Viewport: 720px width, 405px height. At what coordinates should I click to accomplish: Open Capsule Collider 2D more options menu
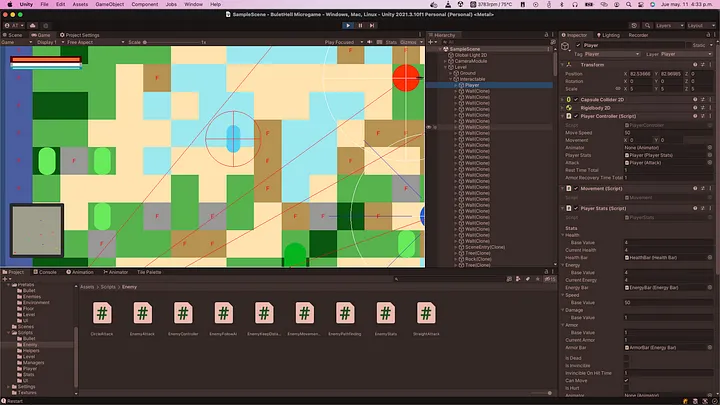click(710, 100)
